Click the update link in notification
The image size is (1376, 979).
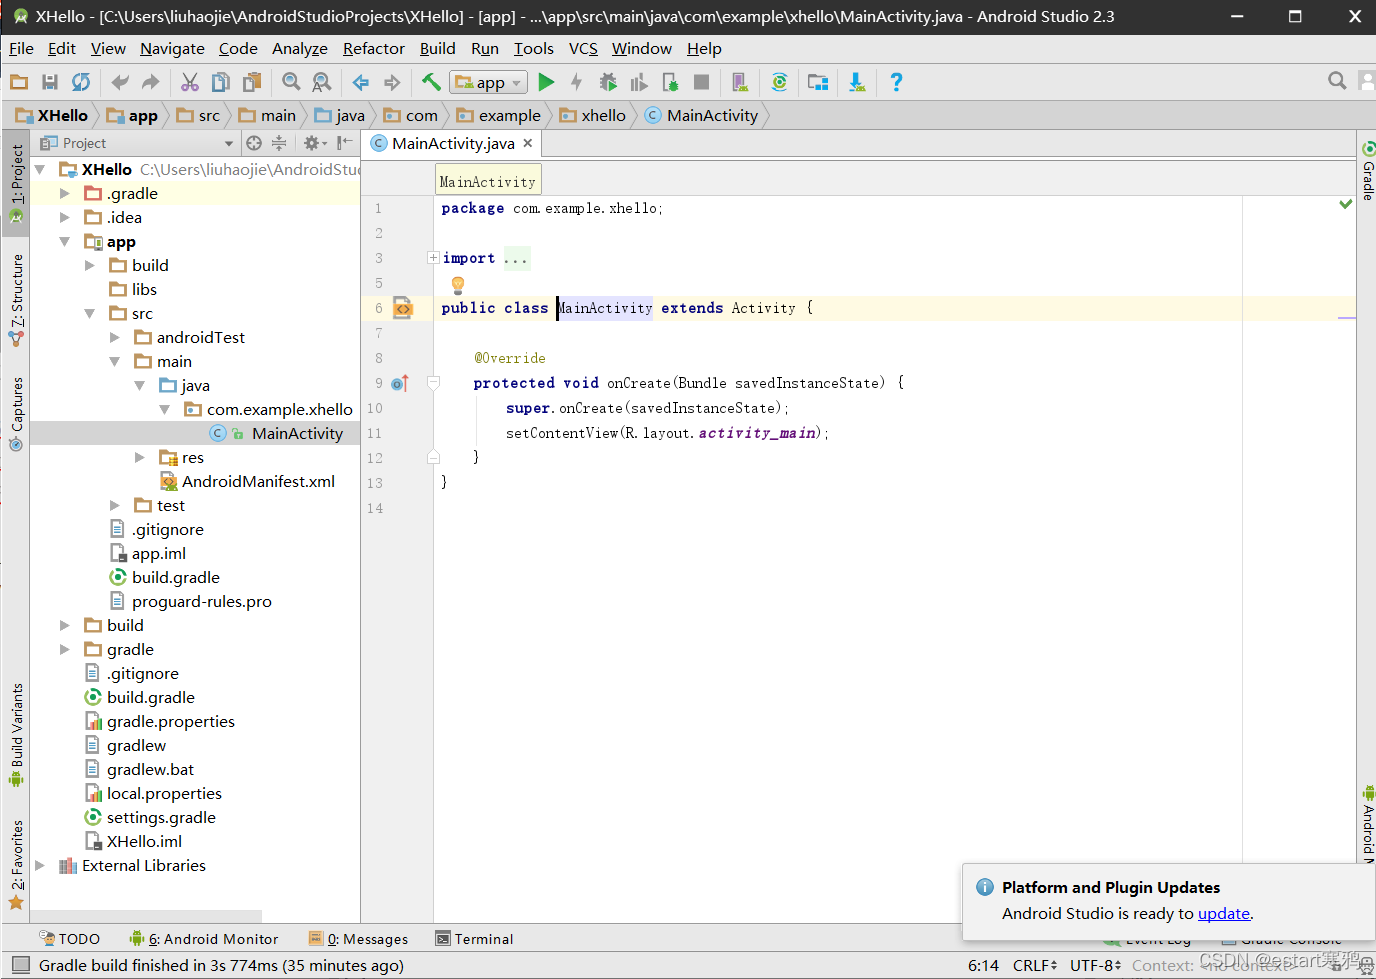1224,913
